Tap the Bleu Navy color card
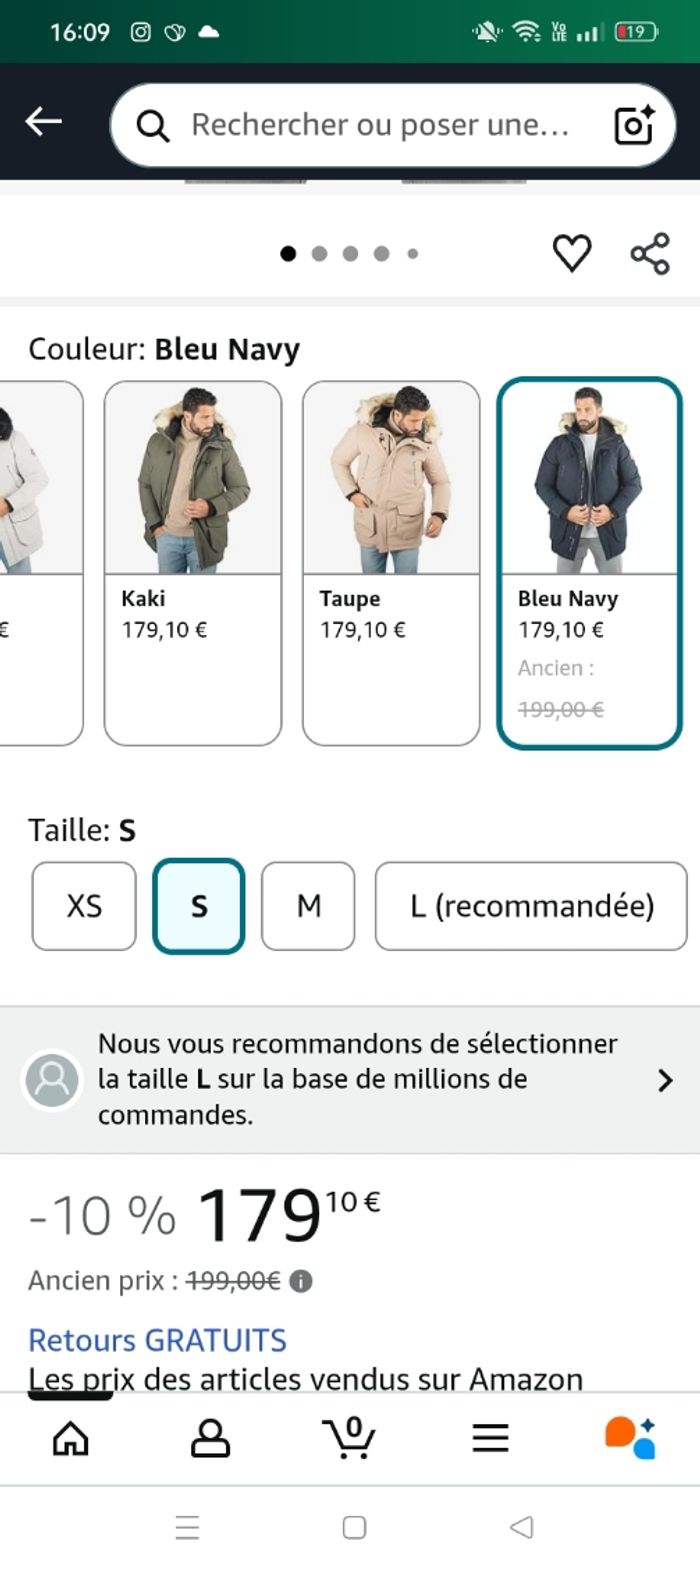The width and height of the screenshot is (700, 1570). click(x=589, y=562)
